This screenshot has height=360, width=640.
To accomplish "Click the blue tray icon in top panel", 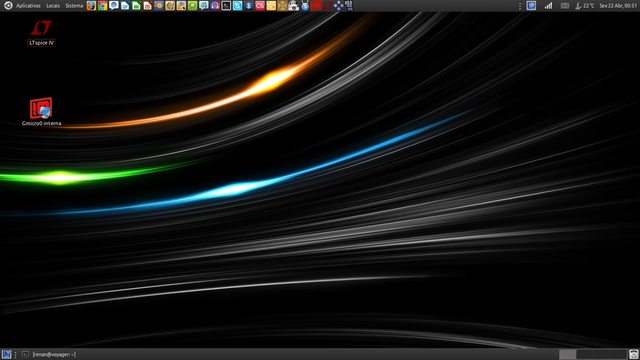I will point(531,6).
